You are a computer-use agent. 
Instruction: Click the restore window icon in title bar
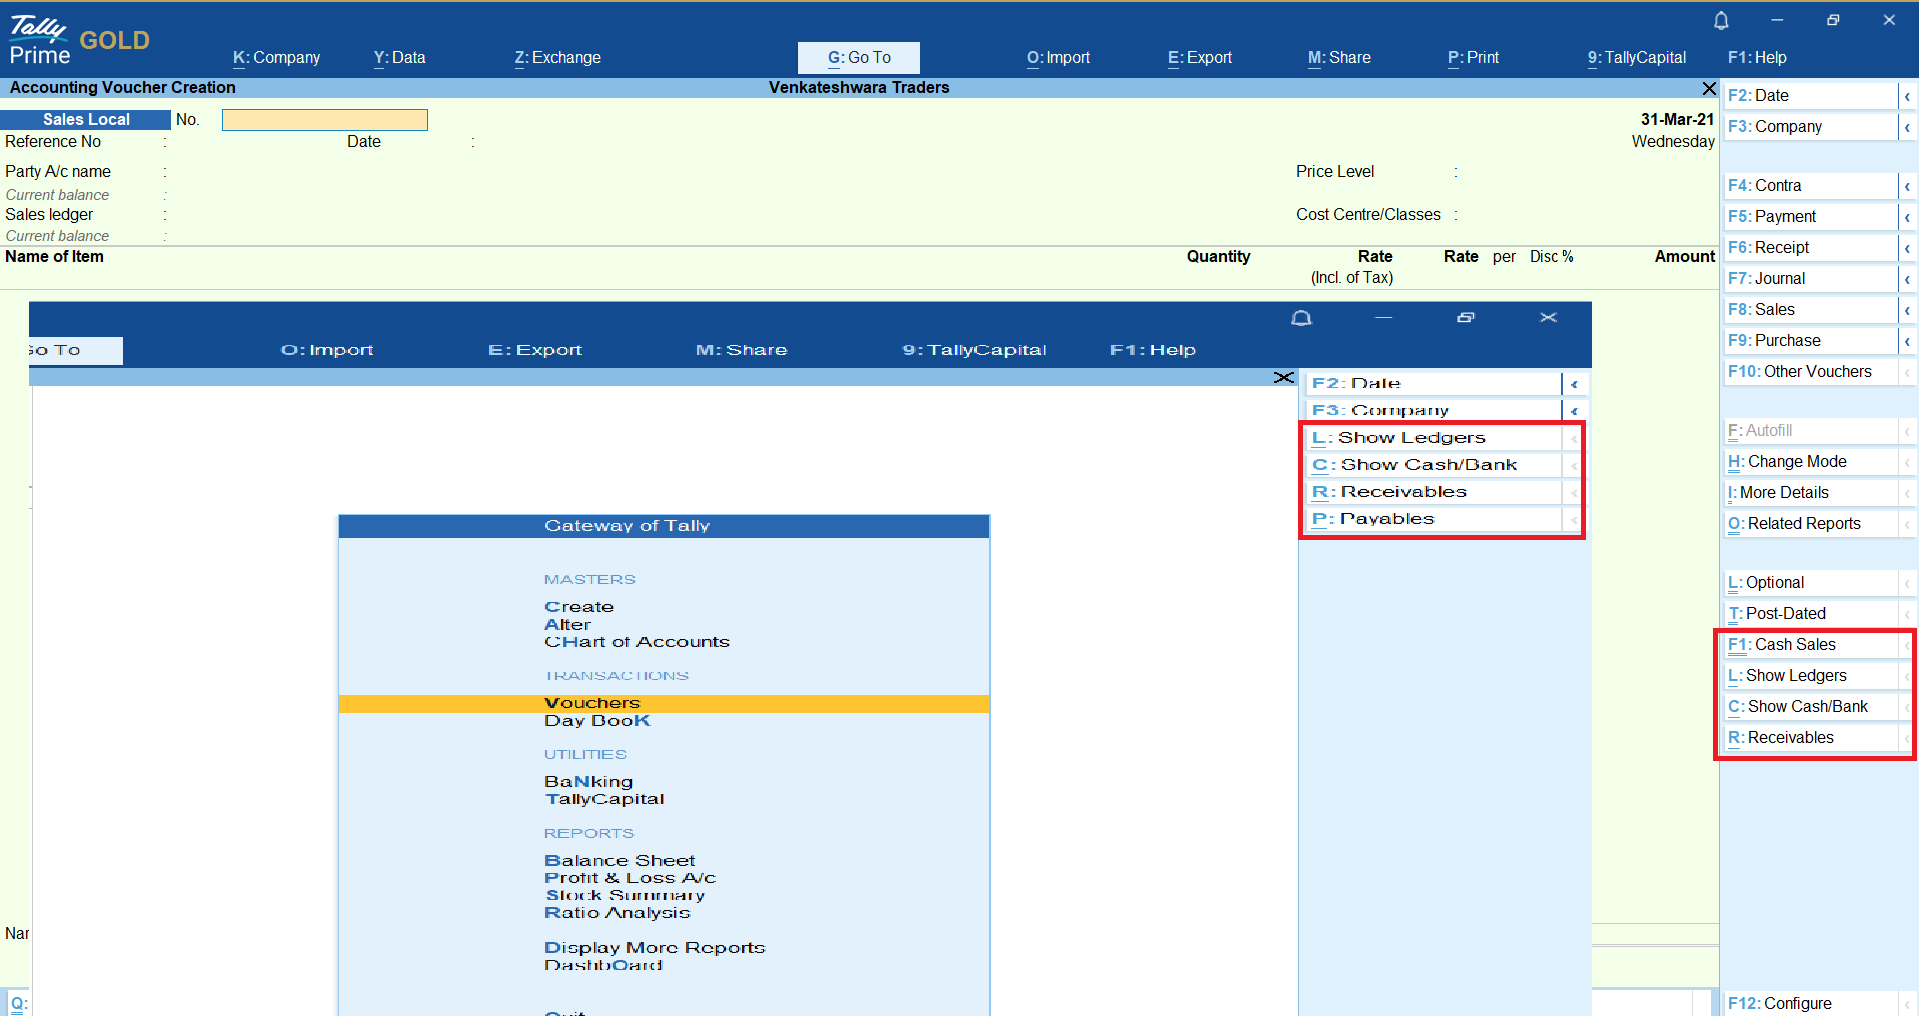(1833, 20)
